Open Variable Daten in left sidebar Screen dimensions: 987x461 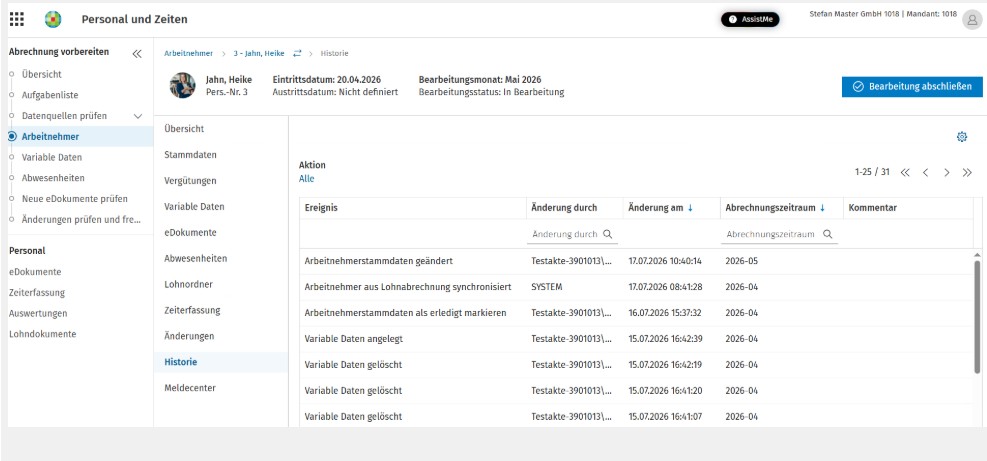[52, 157]
